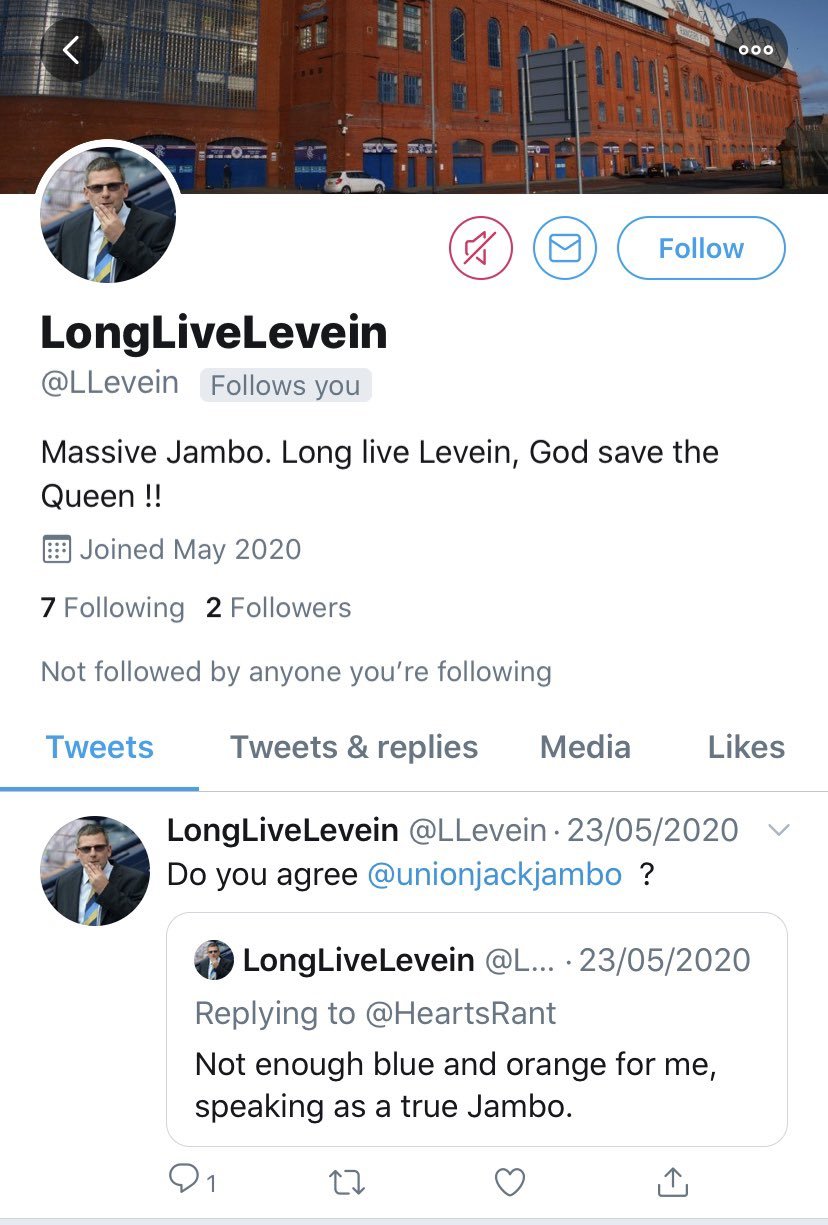Screen dimensions: 828x1225
Task: Switch to the Media tab
Action: tap(585, 747)
